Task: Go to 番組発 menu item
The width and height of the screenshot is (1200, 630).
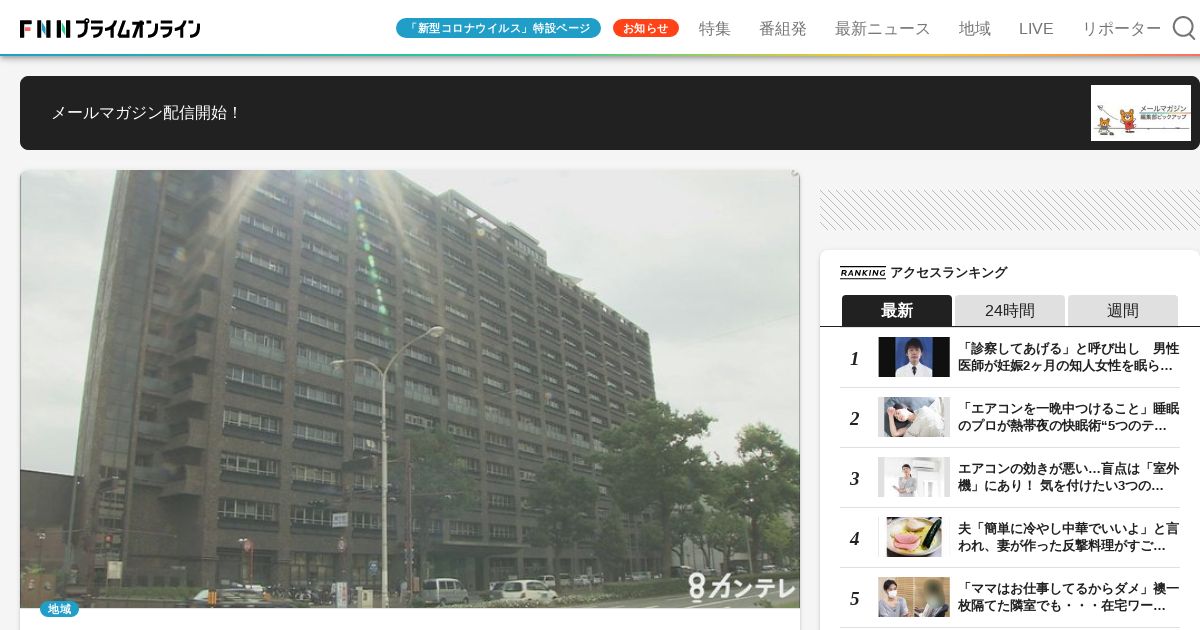Action: (x=783, y=29)
